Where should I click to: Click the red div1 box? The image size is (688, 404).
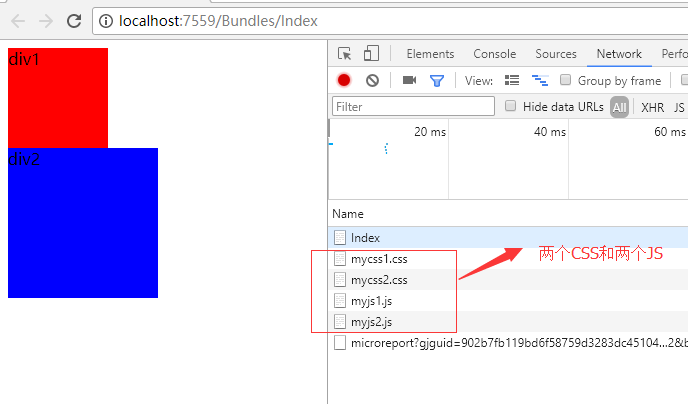click(58, 98)
